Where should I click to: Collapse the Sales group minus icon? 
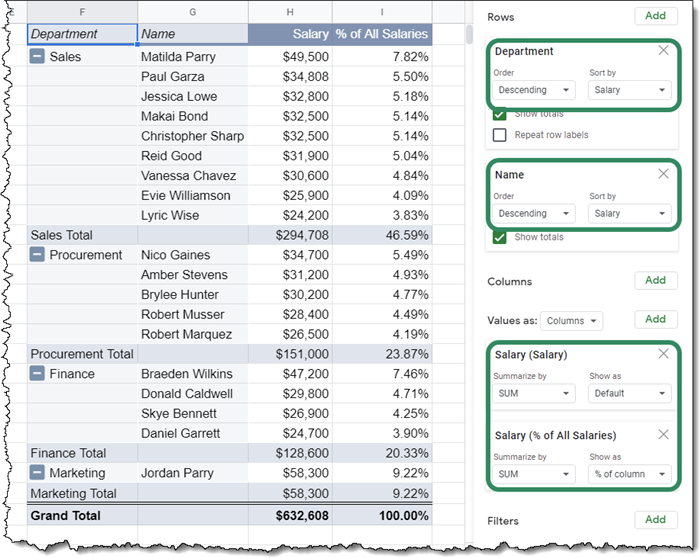point(38,57)
